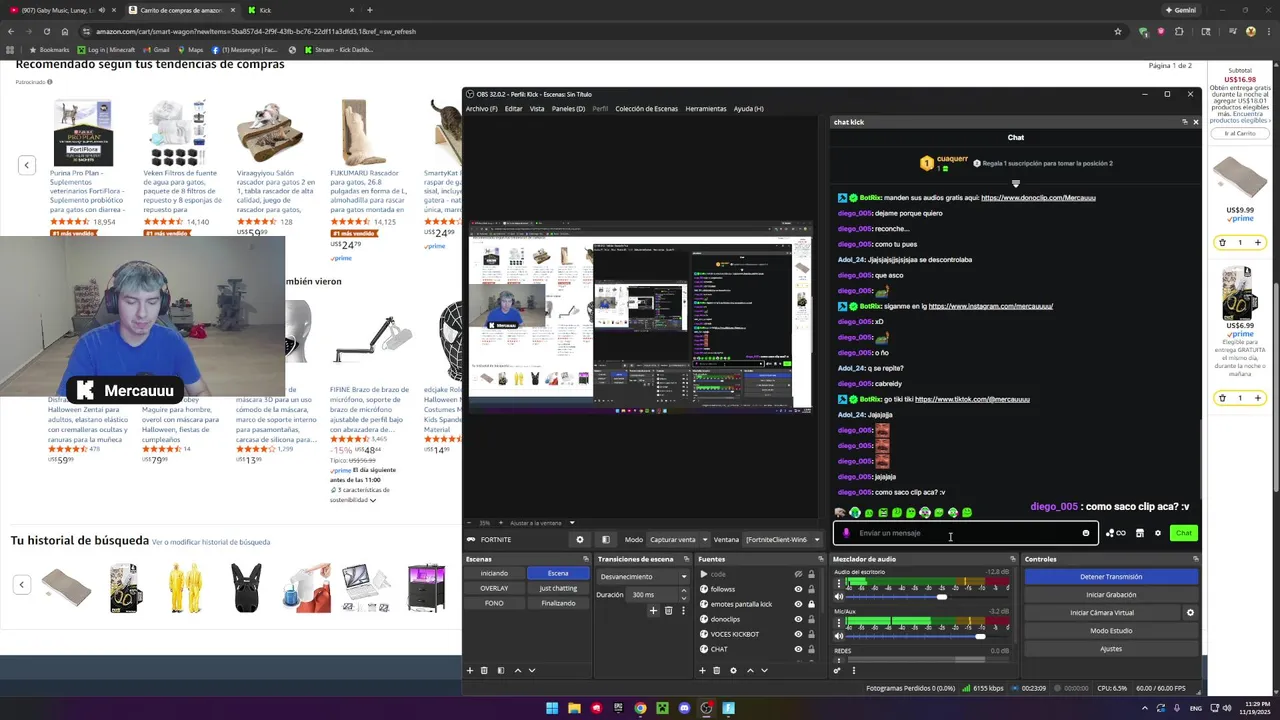Open virtual camera settings gear
1280x720 pixels.
(x=1190, y=613)
